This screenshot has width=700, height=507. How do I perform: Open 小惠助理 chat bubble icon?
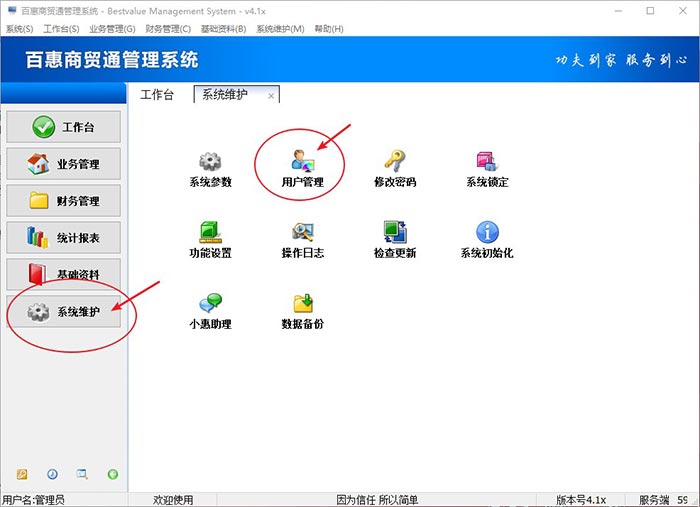point(210,303)
